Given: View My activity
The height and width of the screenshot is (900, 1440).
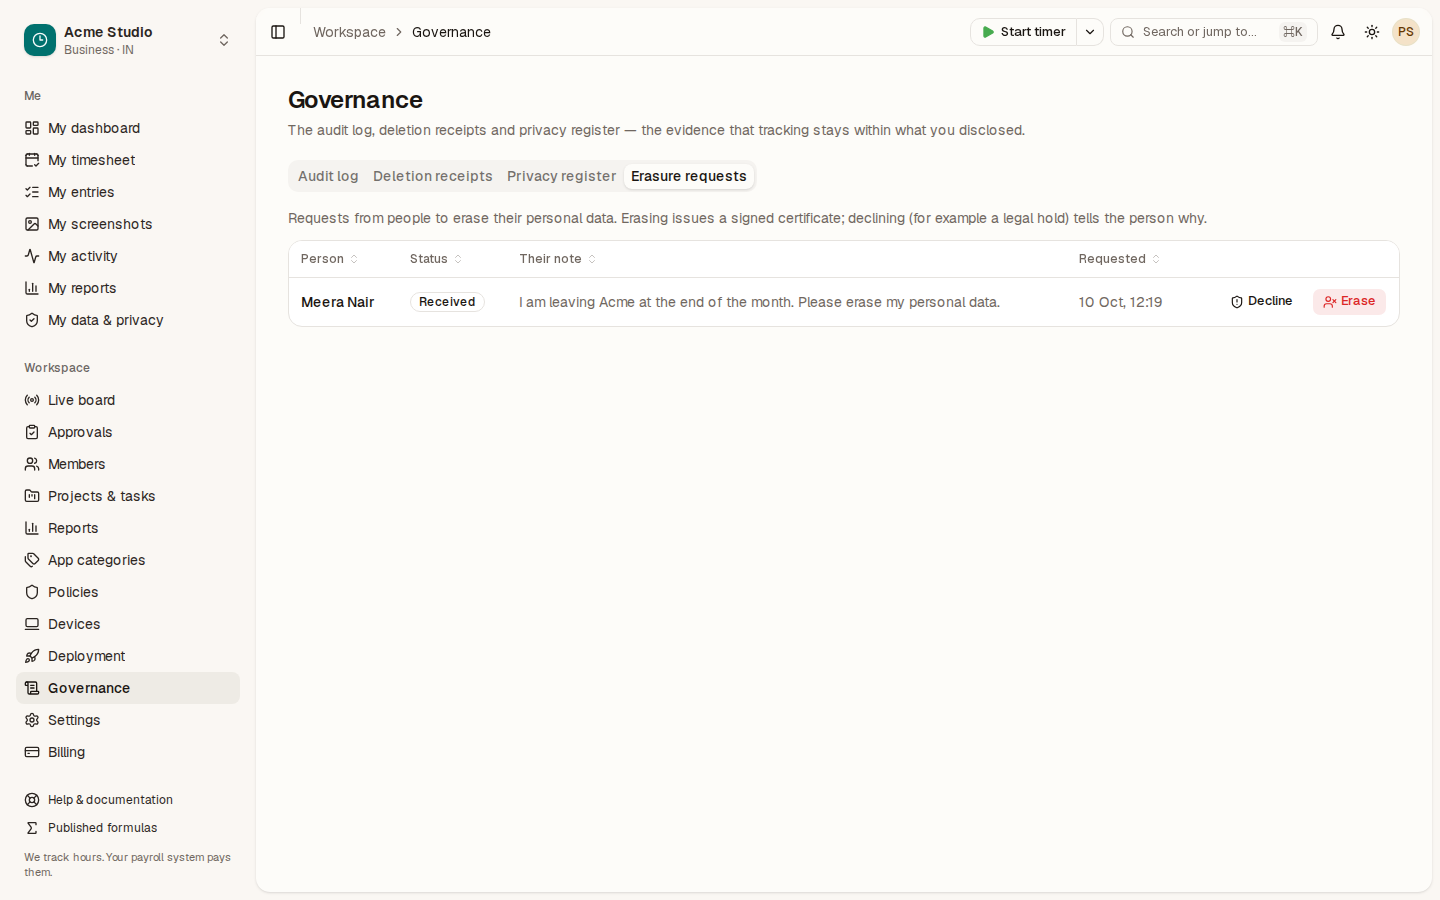Looking at the screenshot, I should (x=128, y=256).
